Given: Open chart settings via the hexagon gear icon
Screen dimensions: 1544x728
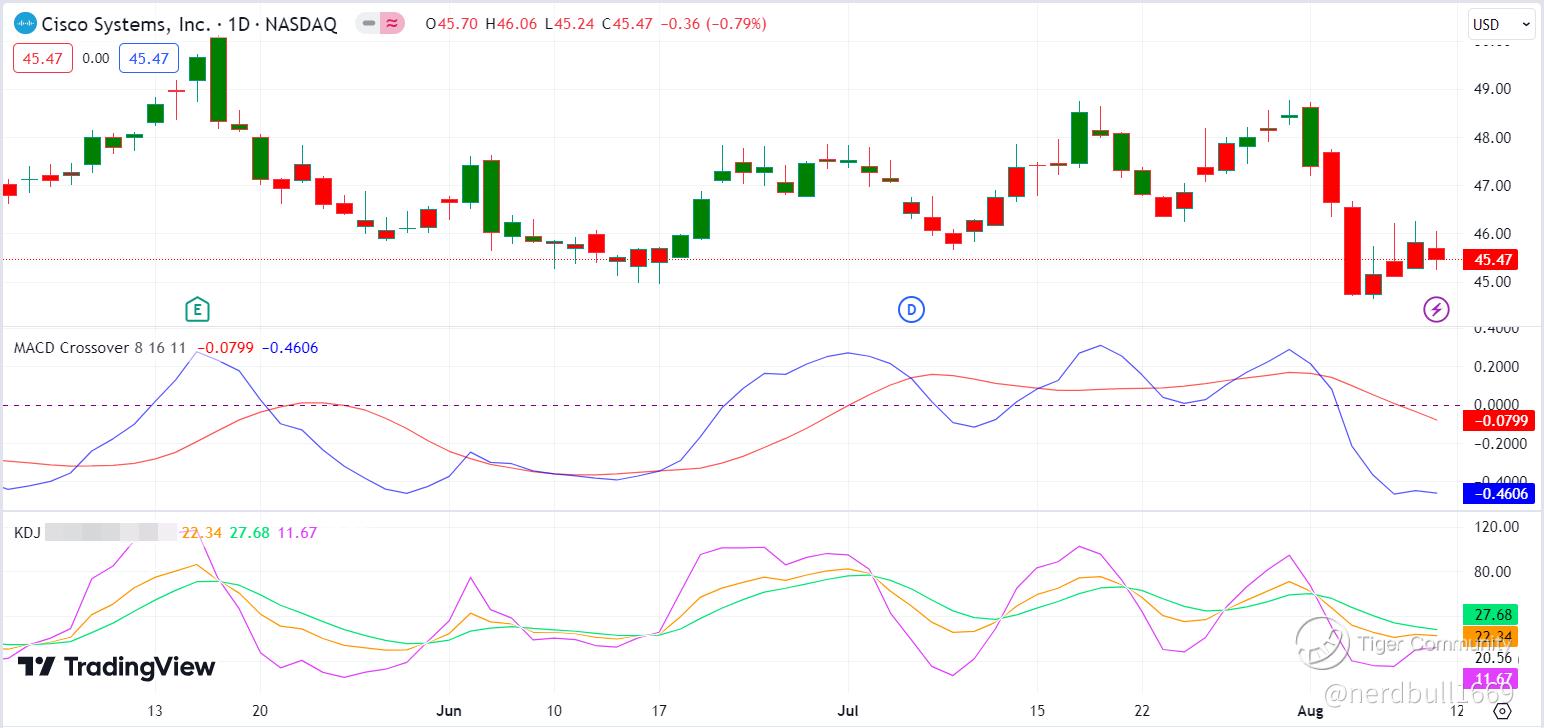Looking at the screenshot, I should (1502, 711).
